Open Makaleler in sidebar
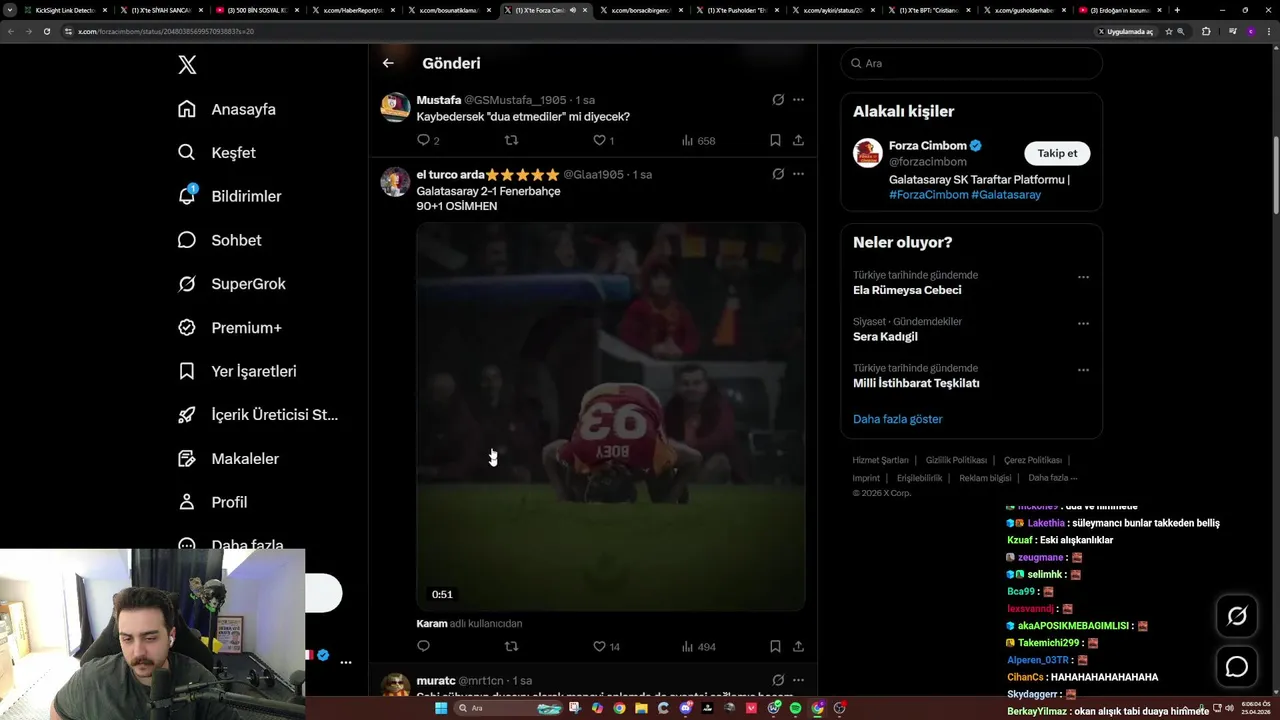This screenshot has height=720, width=1280. [x=228, y=458]
